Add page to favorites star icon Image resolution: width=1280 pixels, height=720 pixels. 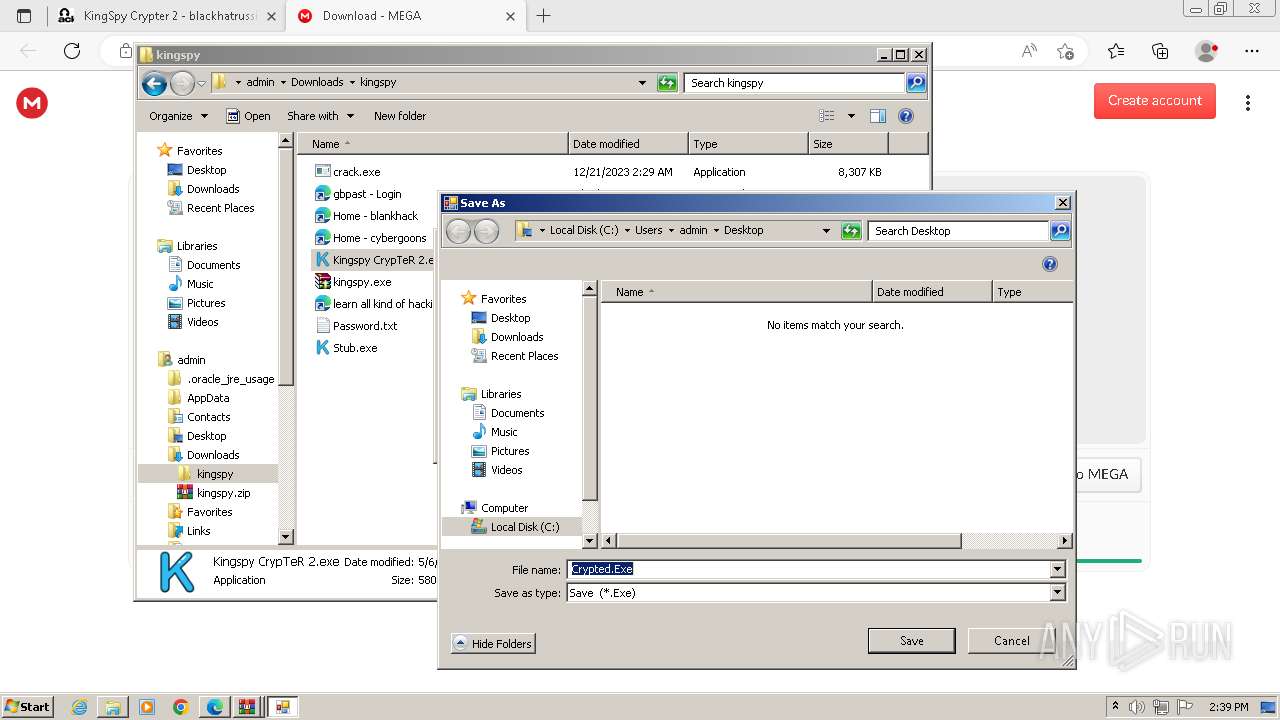1065,51
